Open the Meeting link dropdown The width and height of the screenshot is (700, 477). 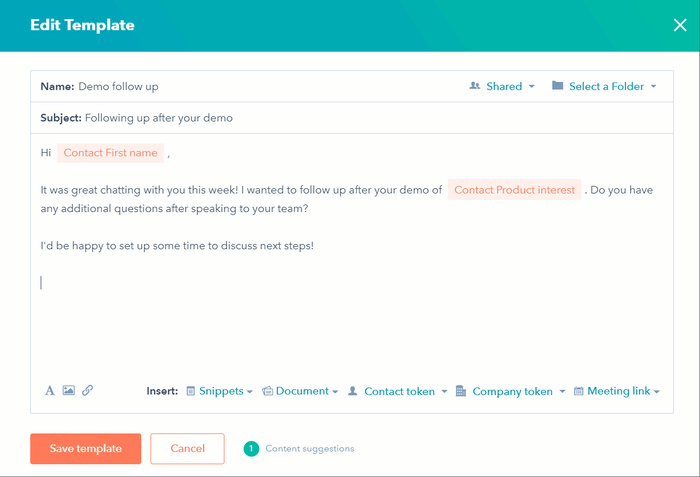tap(618, 392)
